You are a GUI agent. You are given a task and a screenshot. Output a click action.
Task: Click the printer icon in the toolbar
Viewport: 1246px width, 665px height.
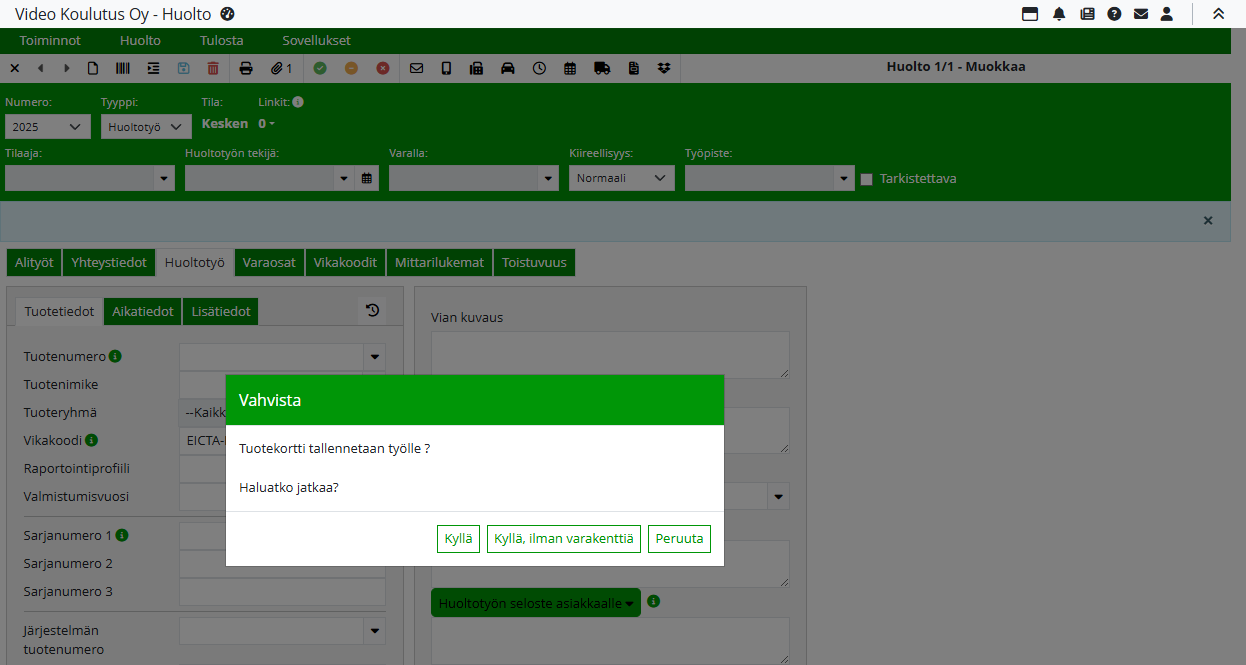coord(246,68)
